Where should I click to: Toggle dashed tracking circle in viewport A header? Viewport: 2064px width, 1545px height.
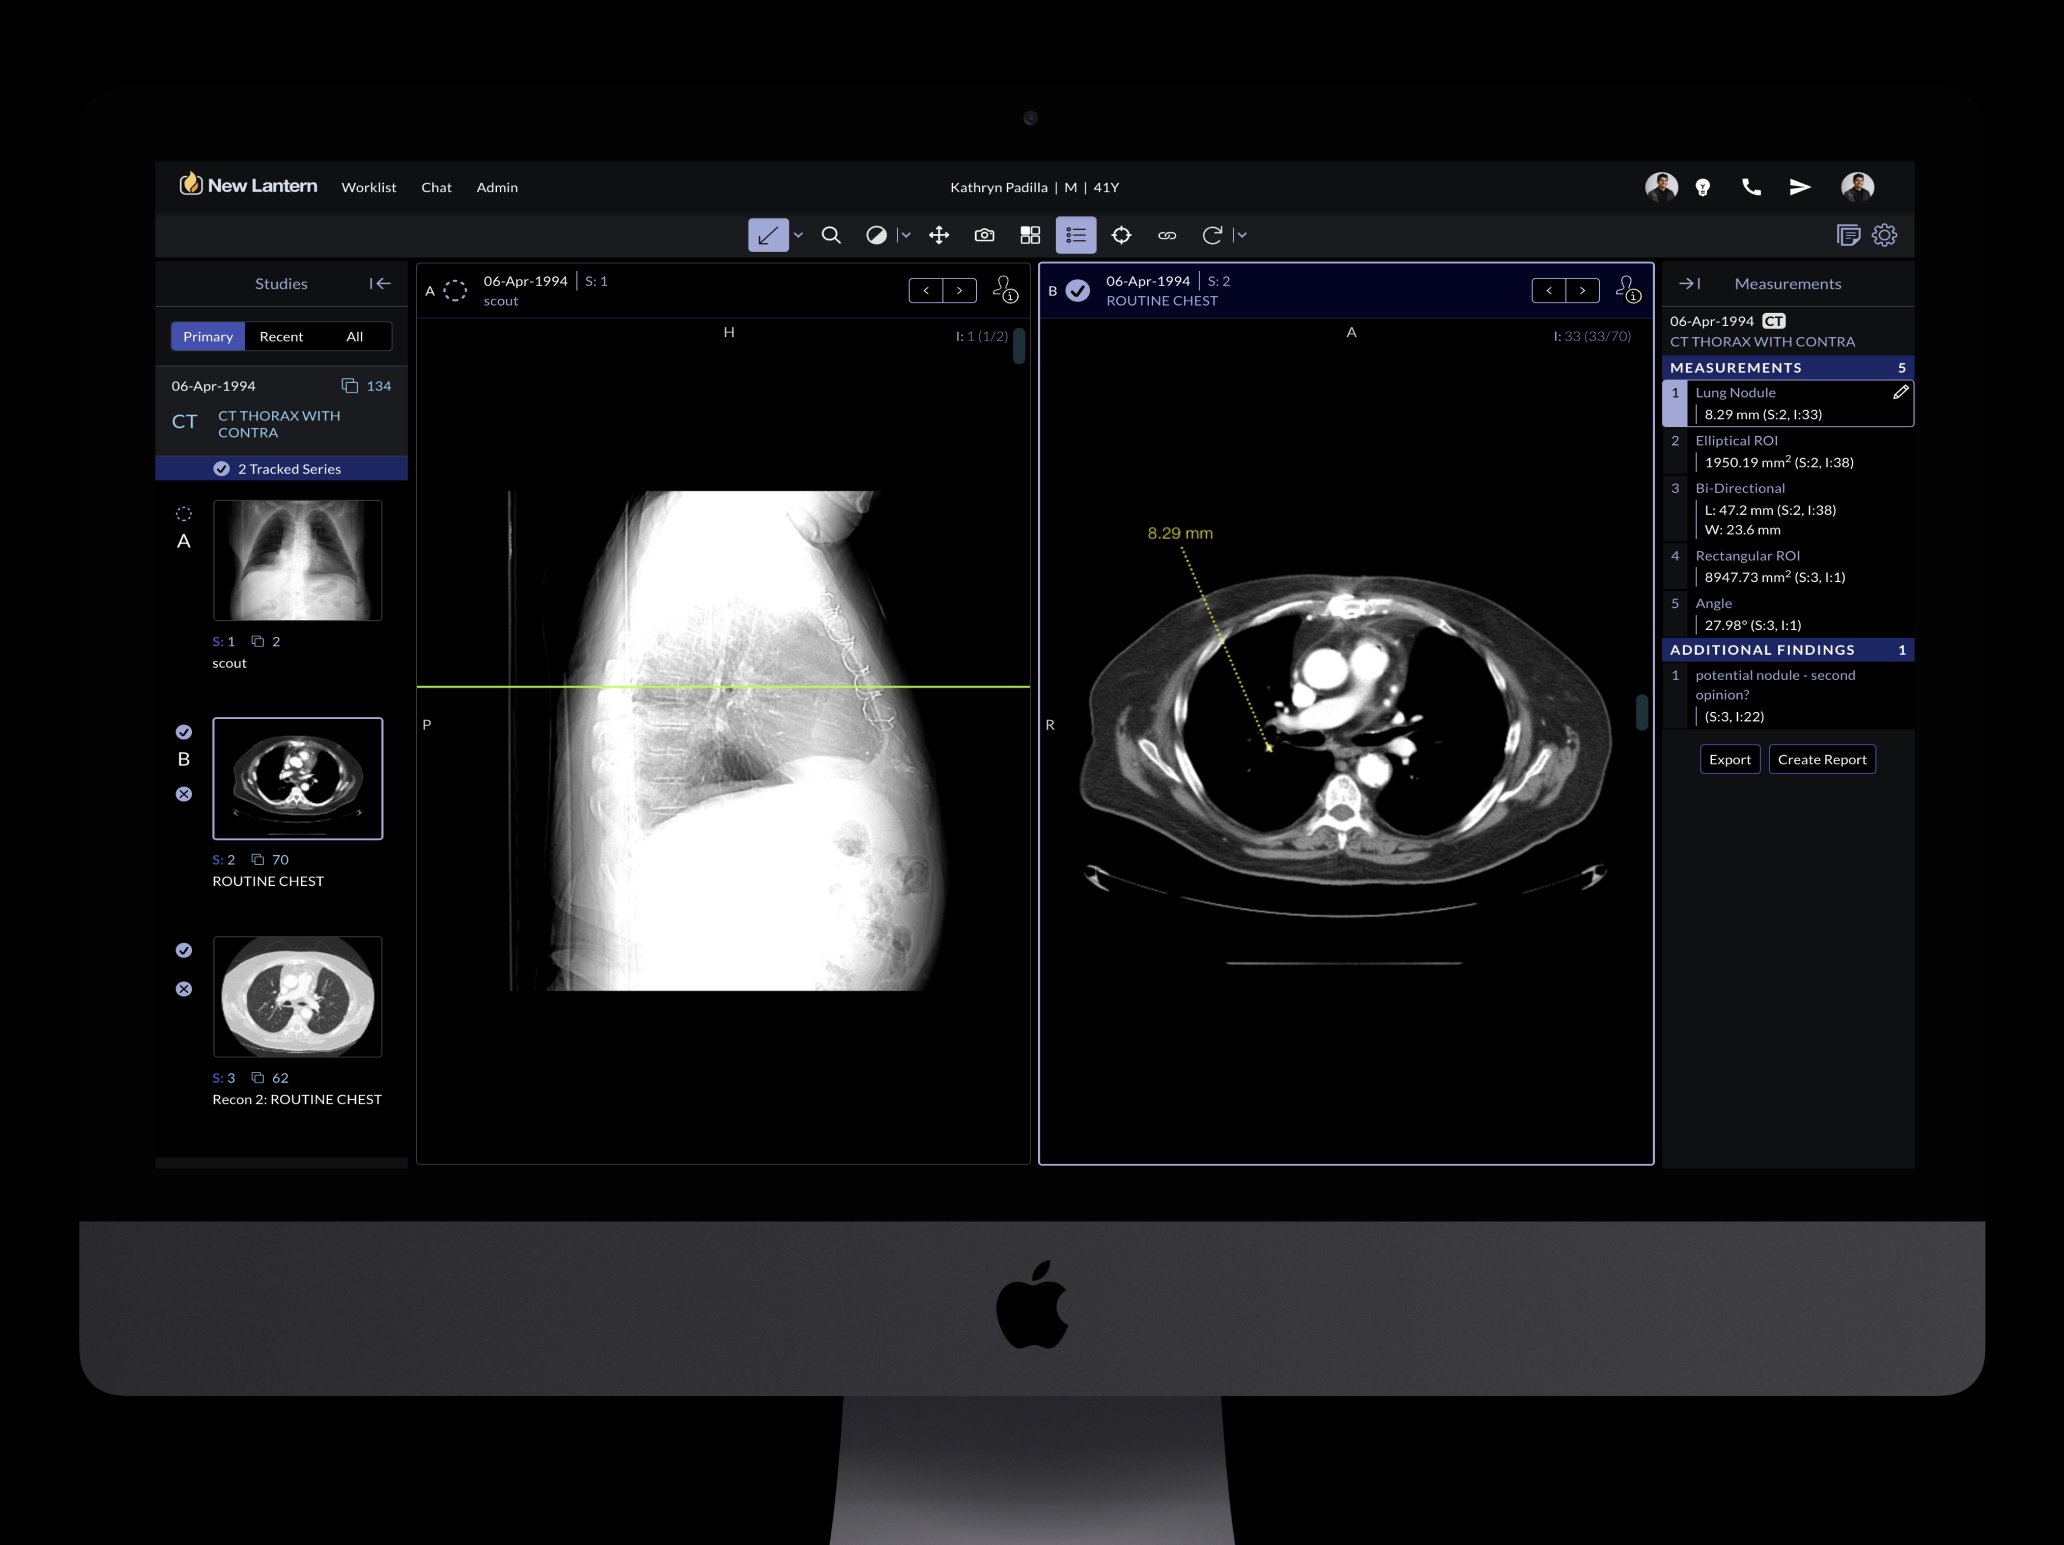[455, 290]
